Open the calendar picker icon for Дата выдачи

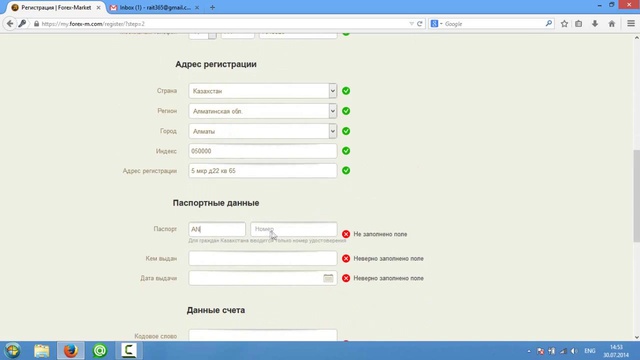(x=328, y=278)
